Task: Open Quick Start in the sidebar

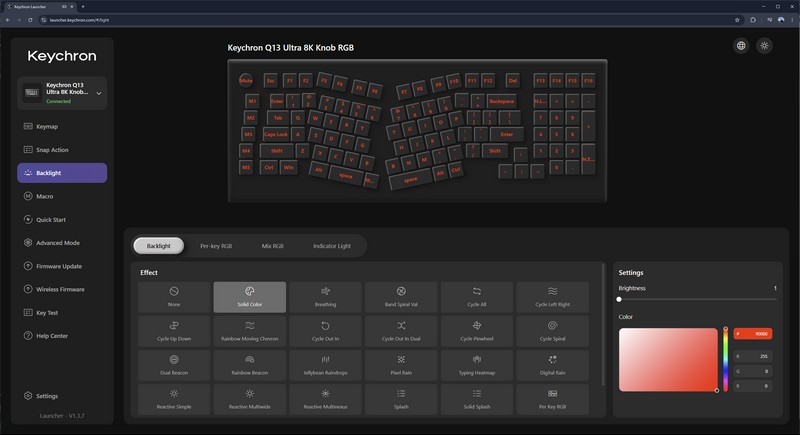Action: point(62,219)
